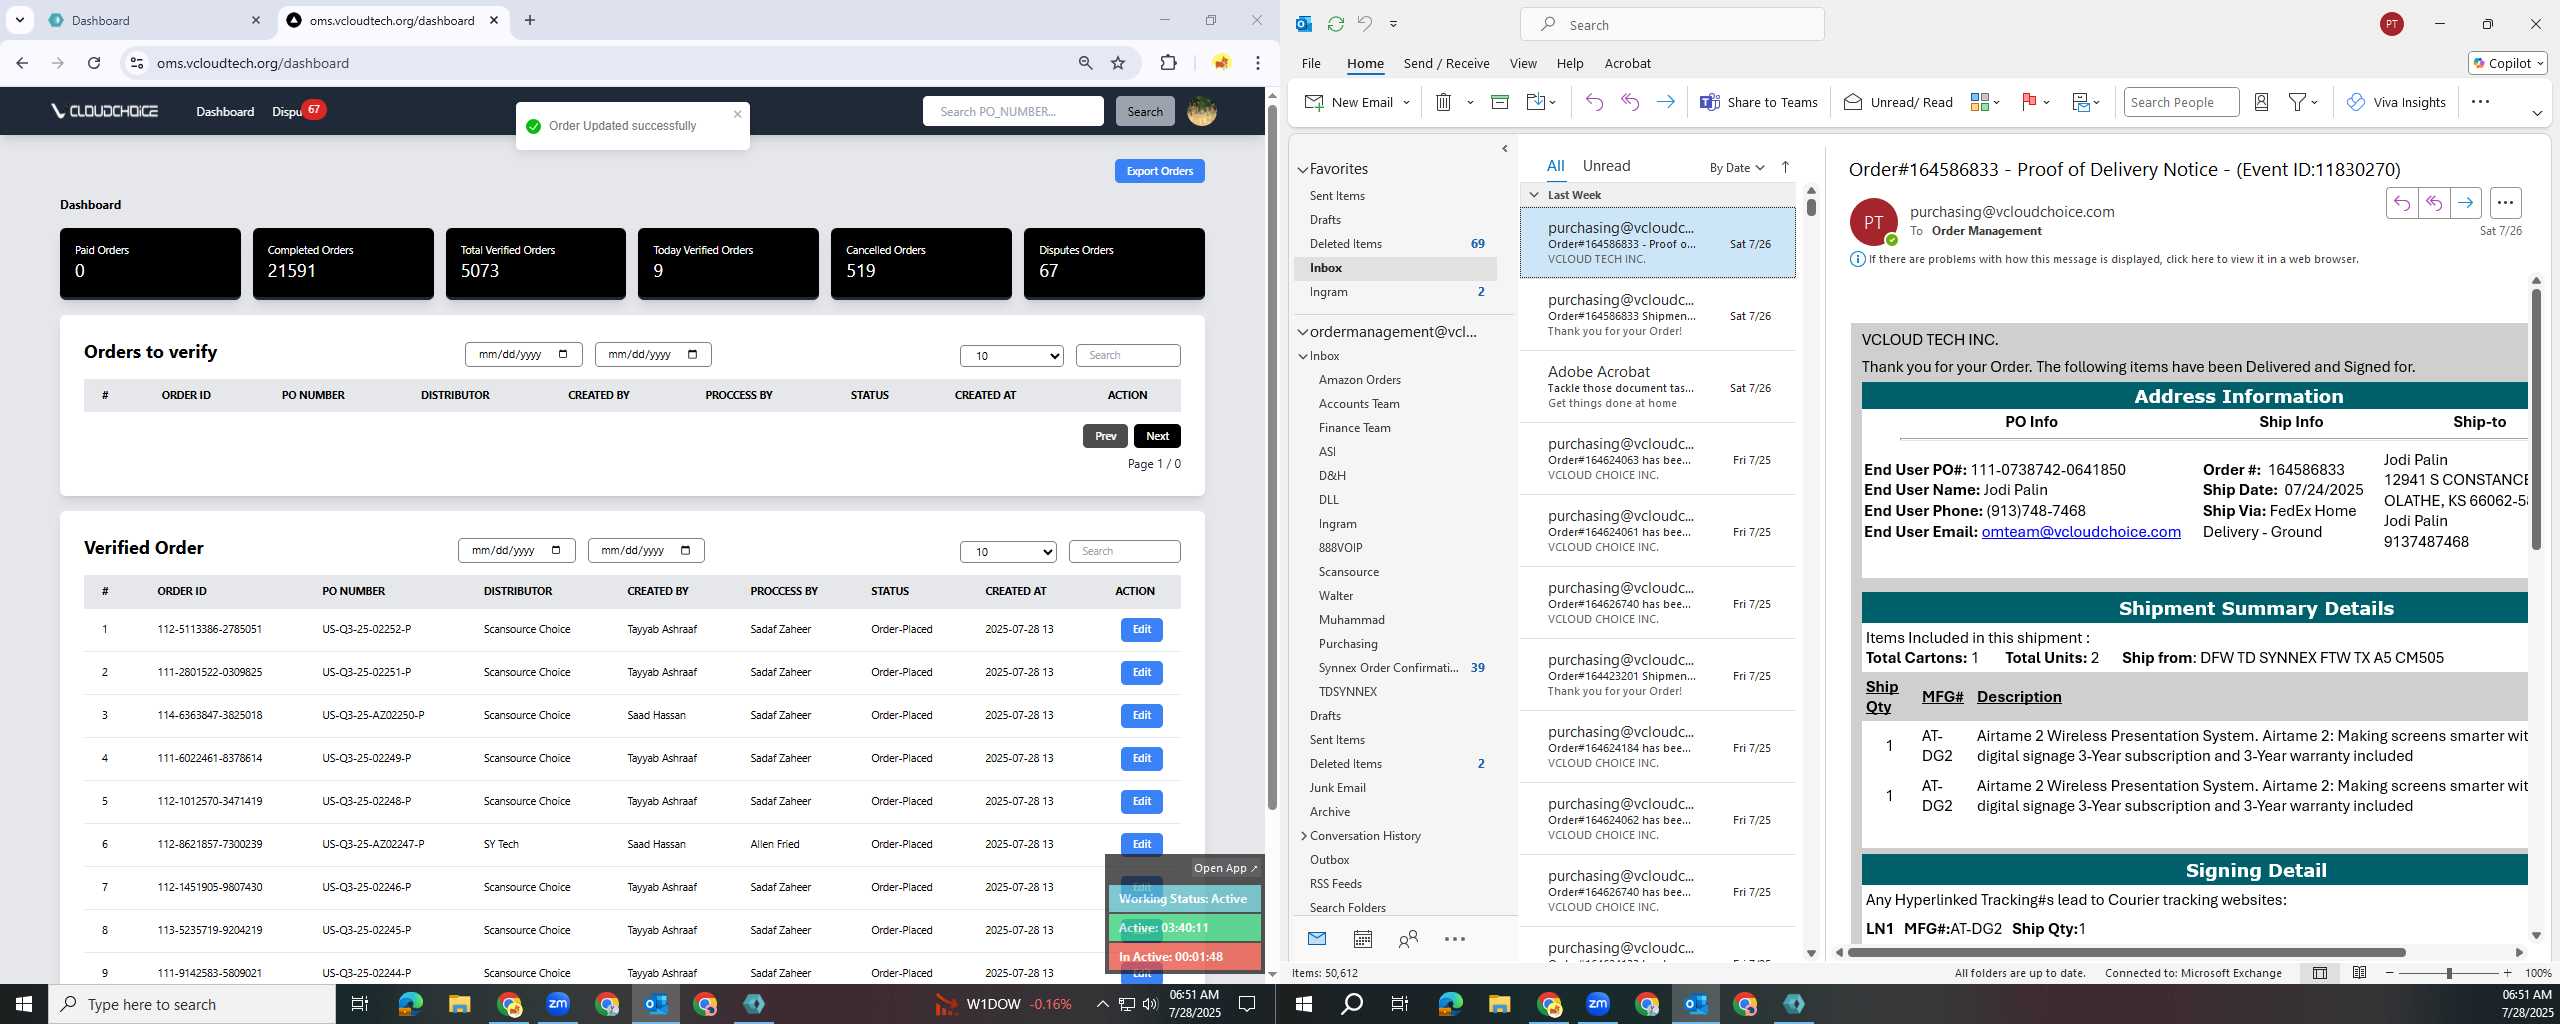Click the Reply arrow in the ribbon
The height and width of the screenshot is (1024, 2560).
click(x=1594, y=102)
